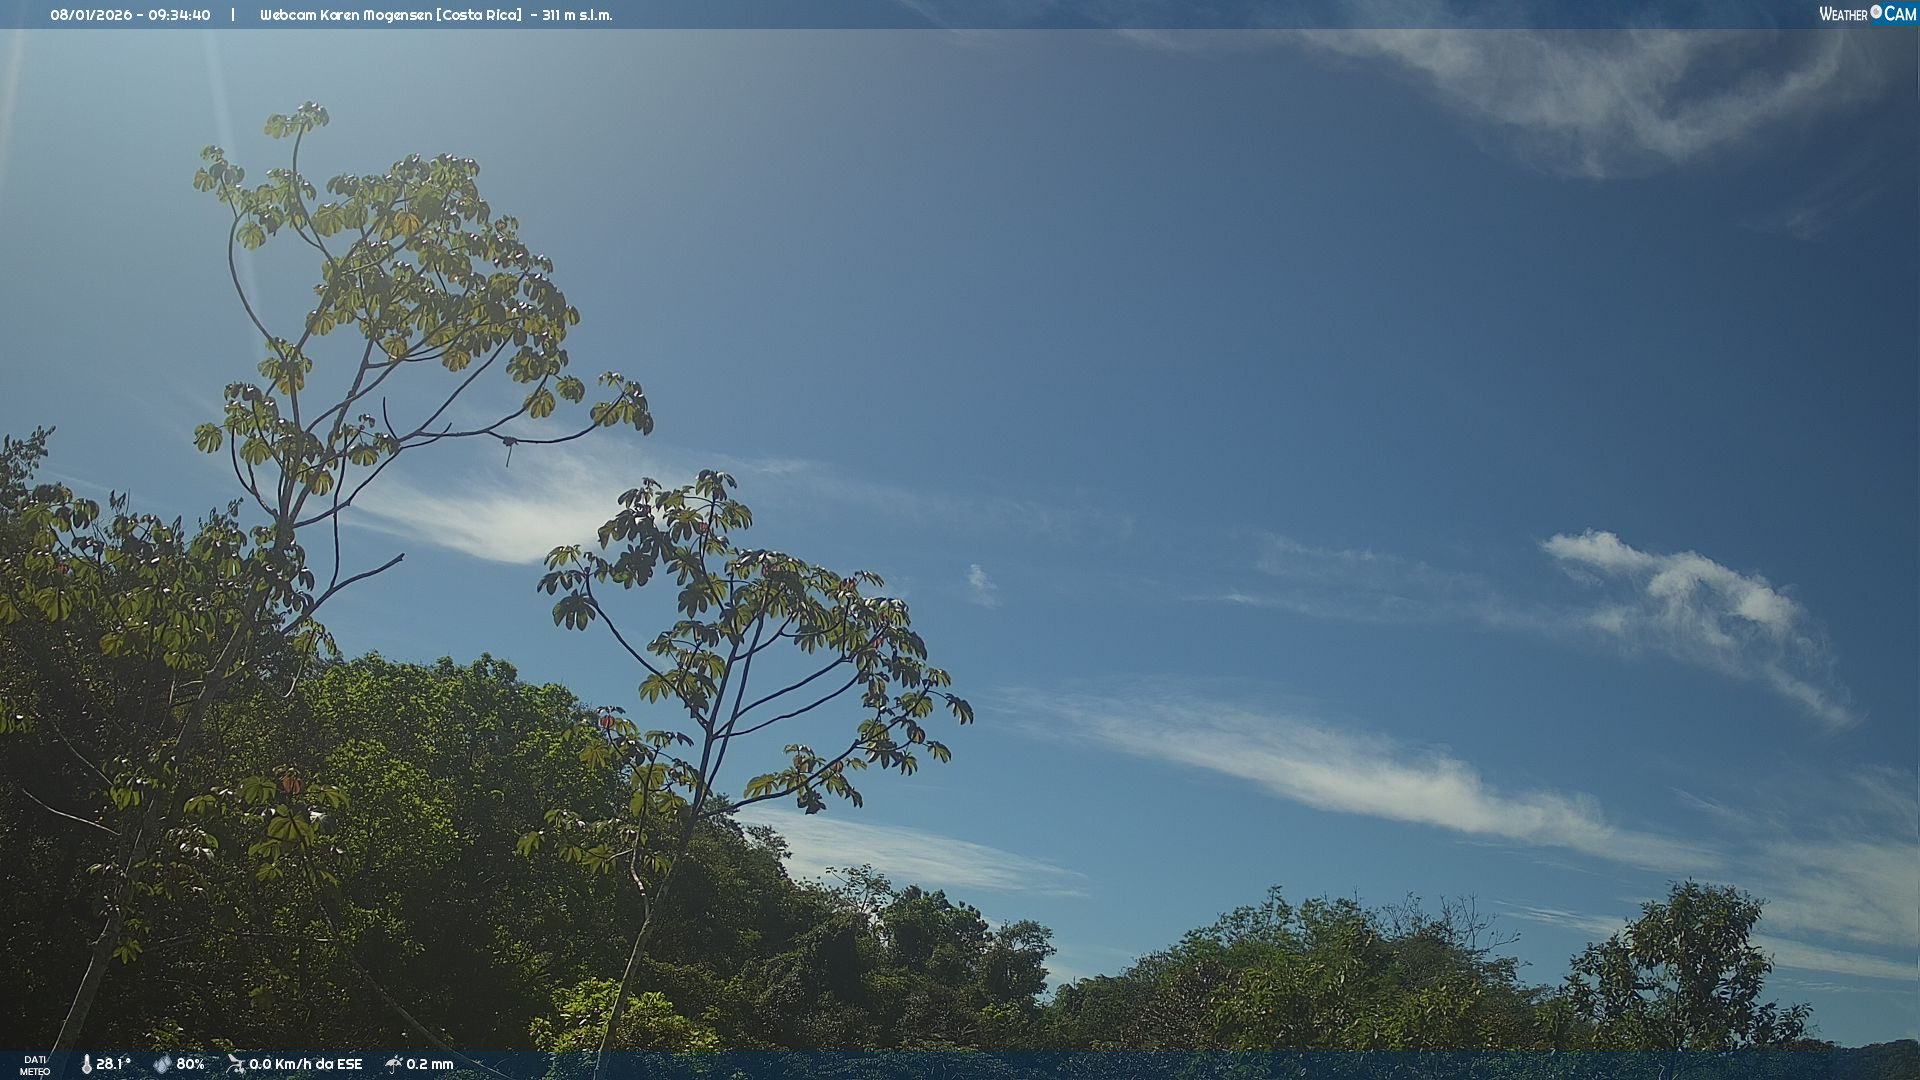Click the 28.1° temperature reading
The image size is (1920, 1080).
(113, 1064)
